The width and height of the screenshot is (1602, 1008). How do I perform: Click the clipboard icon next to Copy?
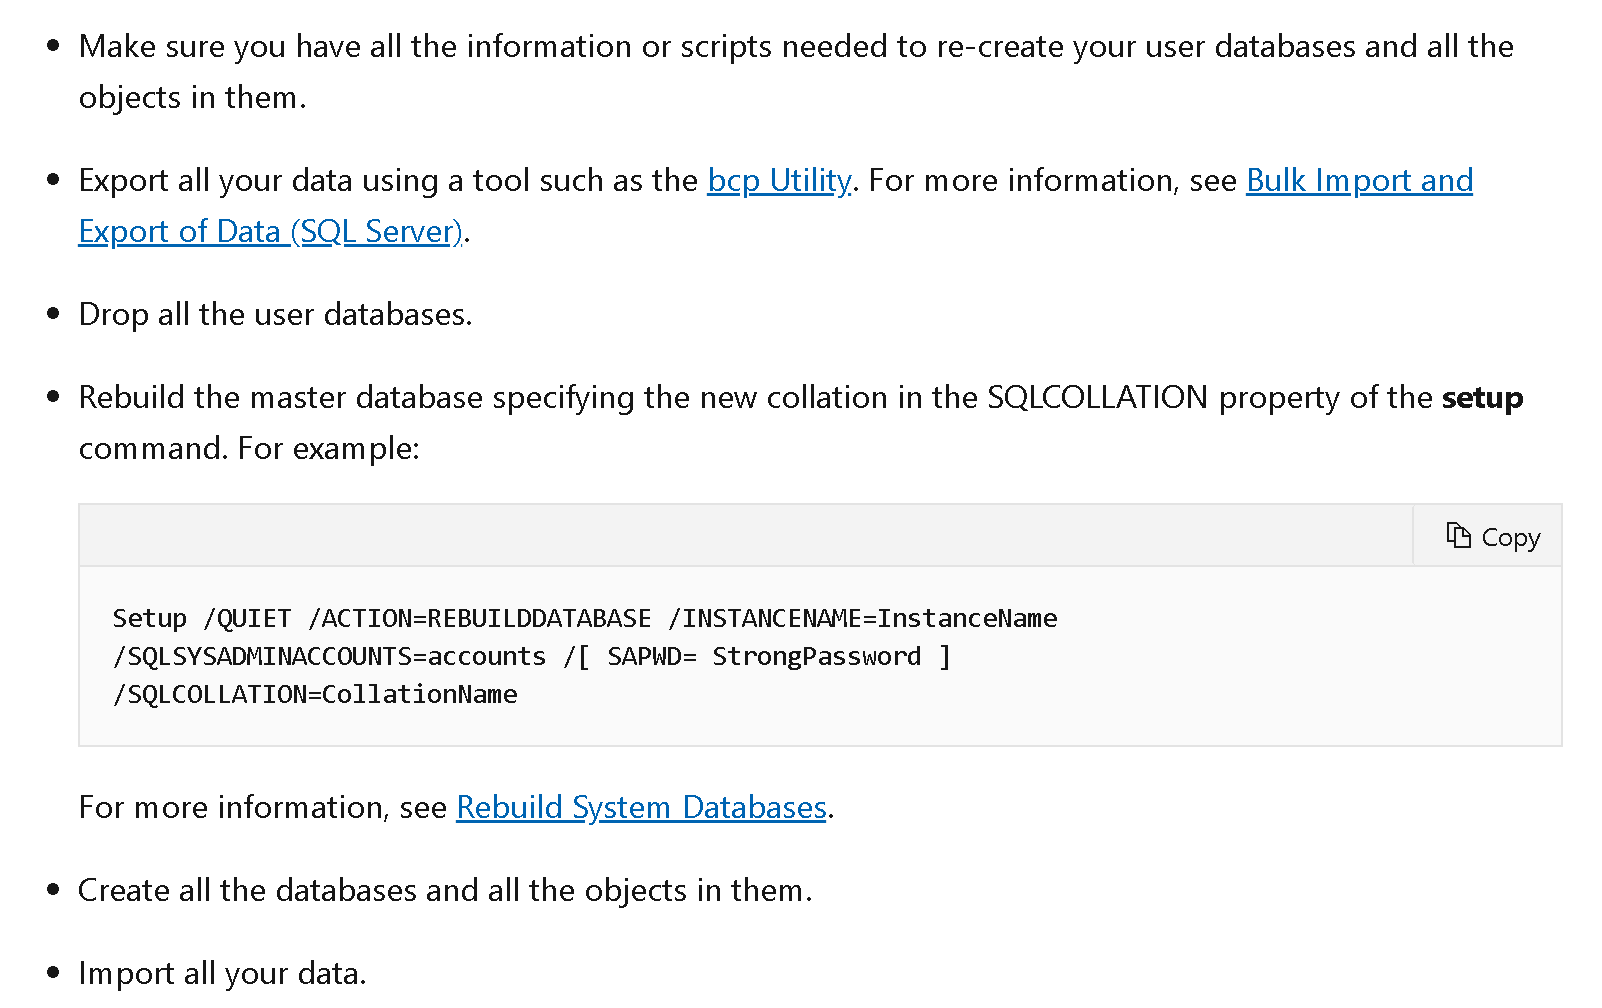[1458, 536]
